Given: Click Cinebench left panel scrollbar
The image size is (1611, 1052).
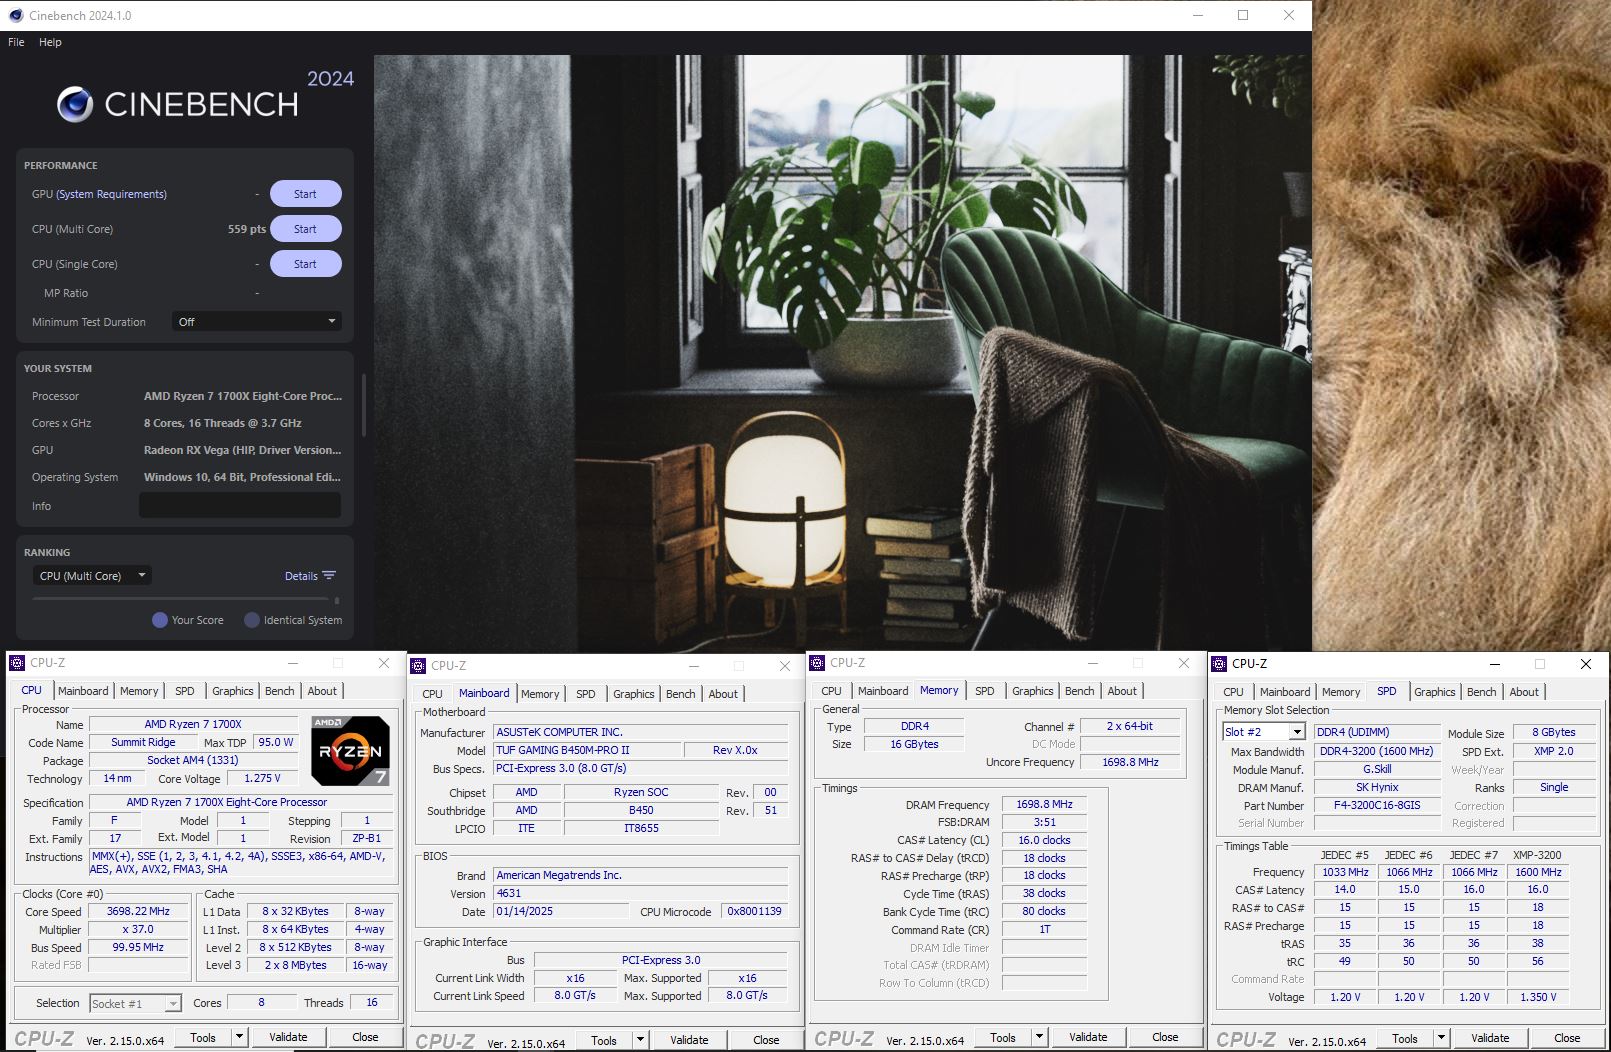Looking at the screenshot, I should 363,405.
